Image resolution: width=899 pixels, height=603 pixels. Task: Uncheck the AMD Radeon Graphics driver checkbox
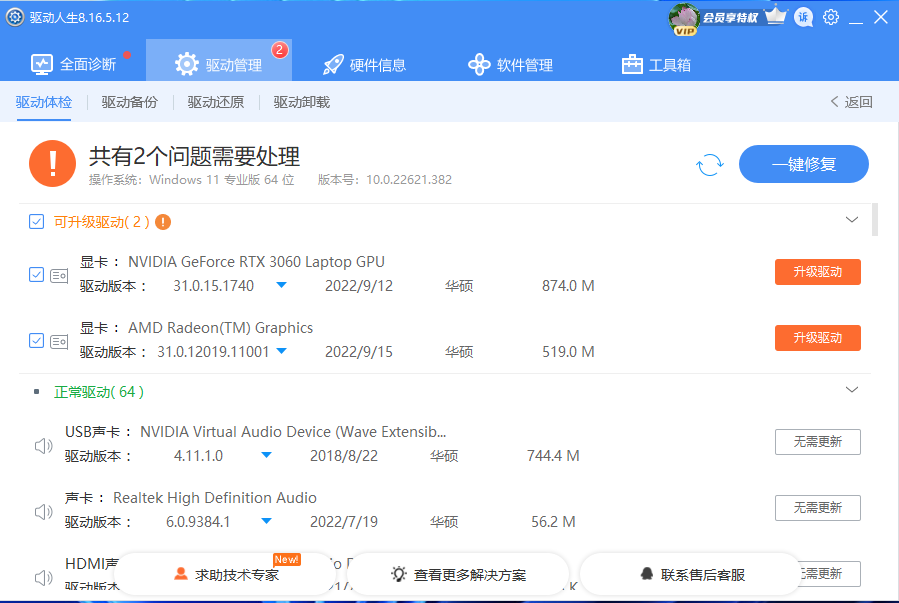(35, 340)
